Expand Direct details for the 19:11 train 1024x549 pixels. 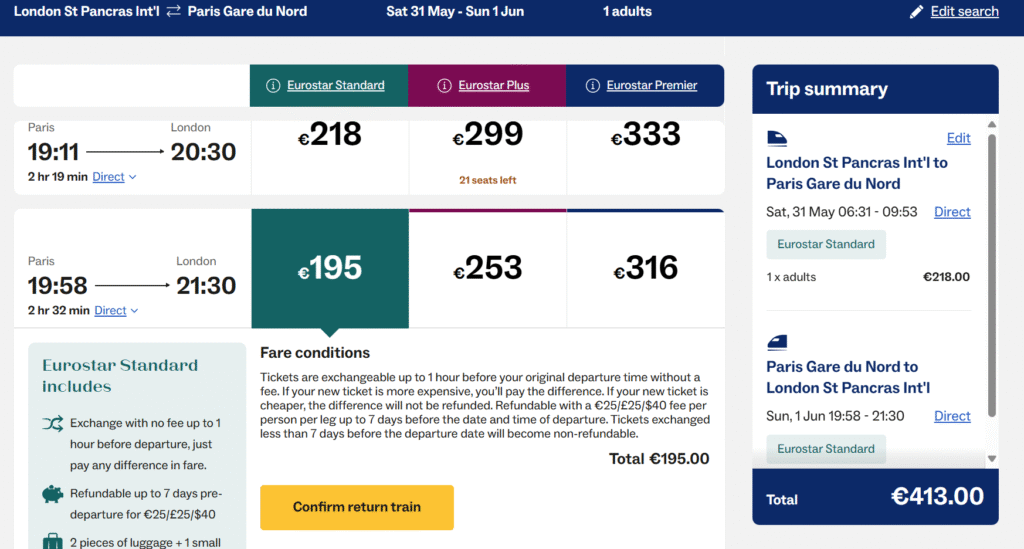tap(114, 177)
